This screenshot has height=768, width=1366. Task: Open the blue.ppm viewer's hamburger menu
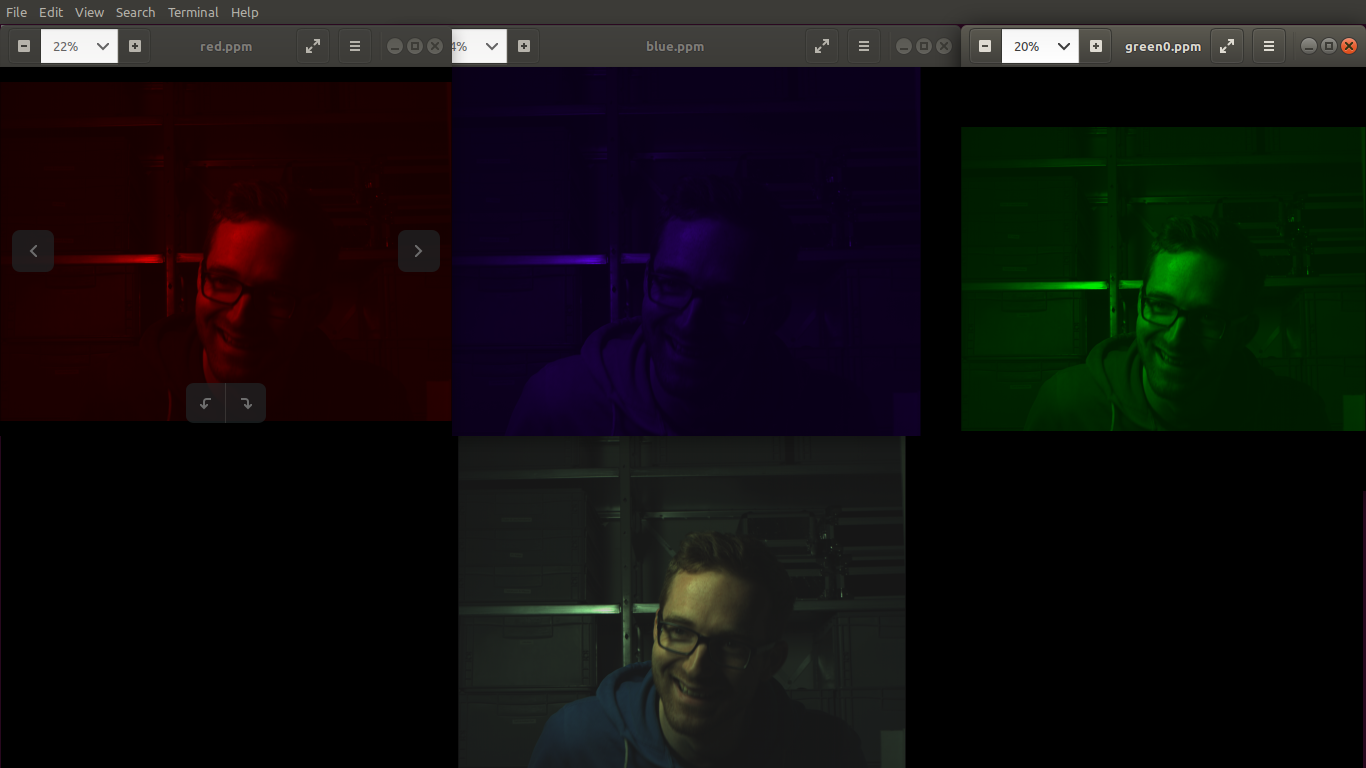coord(863,45)
